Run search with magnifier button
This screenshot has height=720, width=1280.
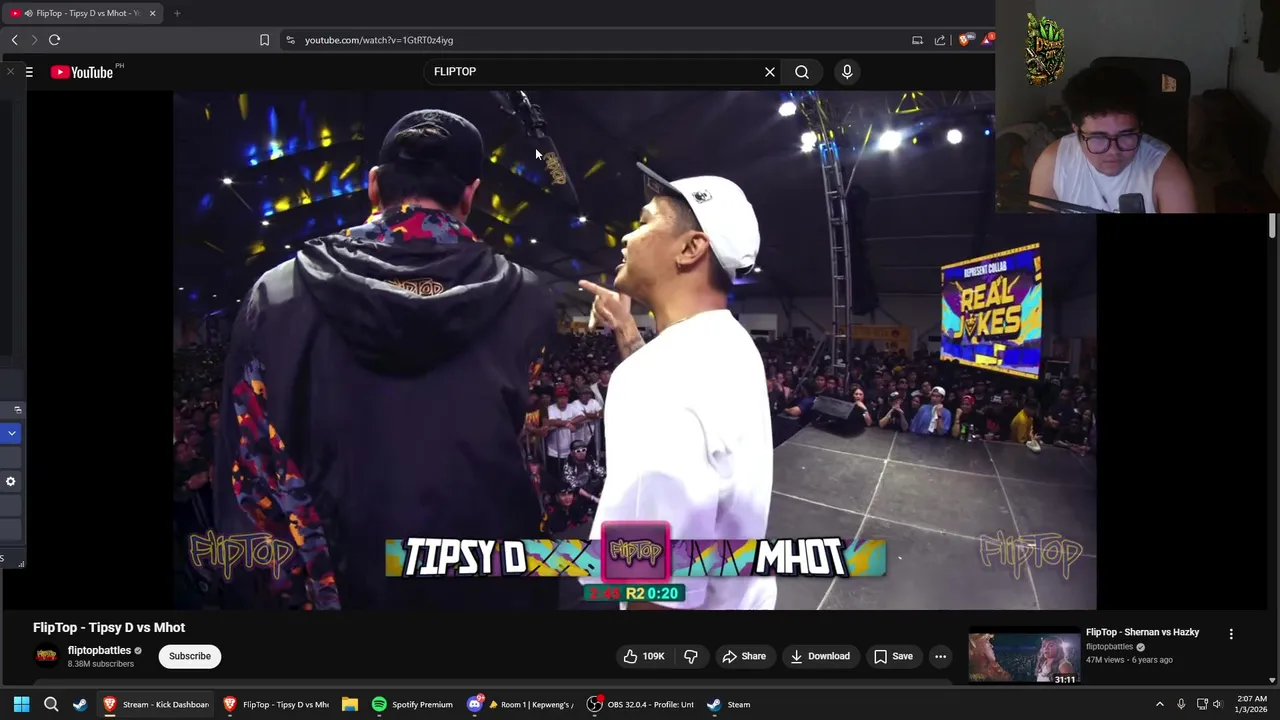coord(802,72)
